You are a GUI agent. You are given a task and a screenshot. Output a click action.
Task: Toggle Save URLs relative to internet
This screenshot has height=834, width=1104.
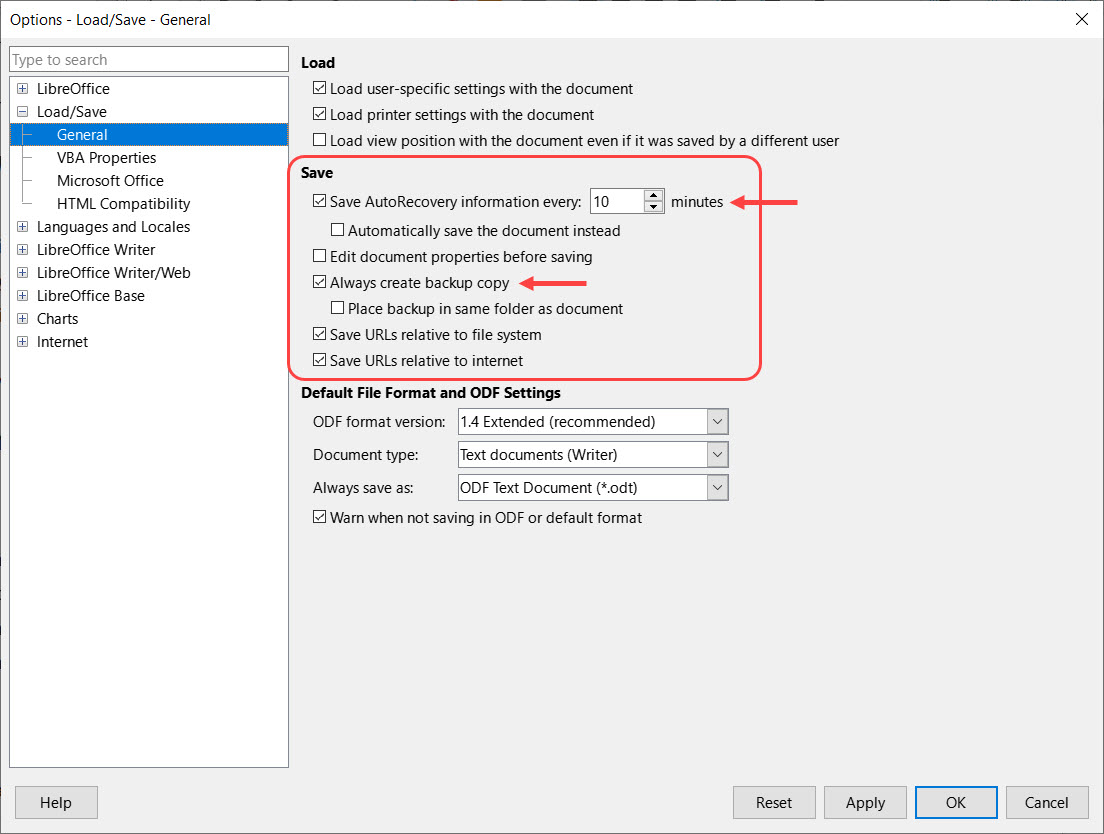pyautogui.click(x=320, y=360)
